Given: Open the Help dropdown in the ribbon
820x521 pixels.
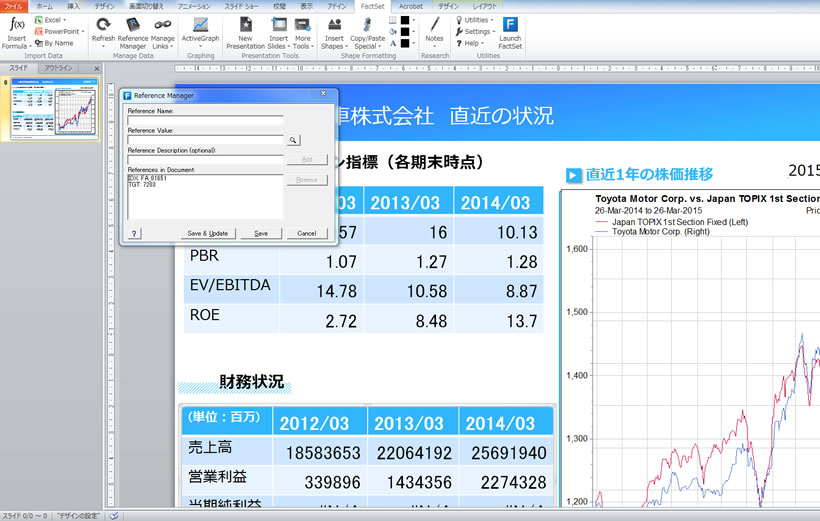Looking at the screenshot, I should 470,43.
